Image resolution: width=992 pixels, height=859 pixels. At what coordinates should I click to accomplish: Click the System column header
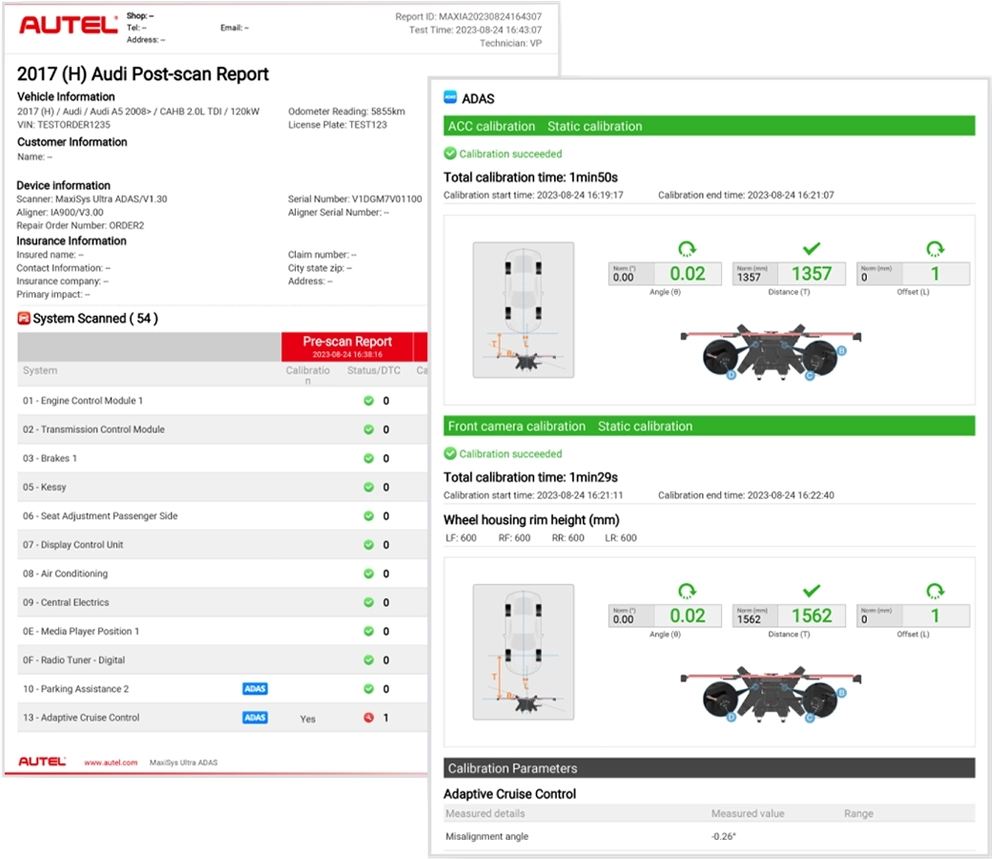[x=40, y=370]
